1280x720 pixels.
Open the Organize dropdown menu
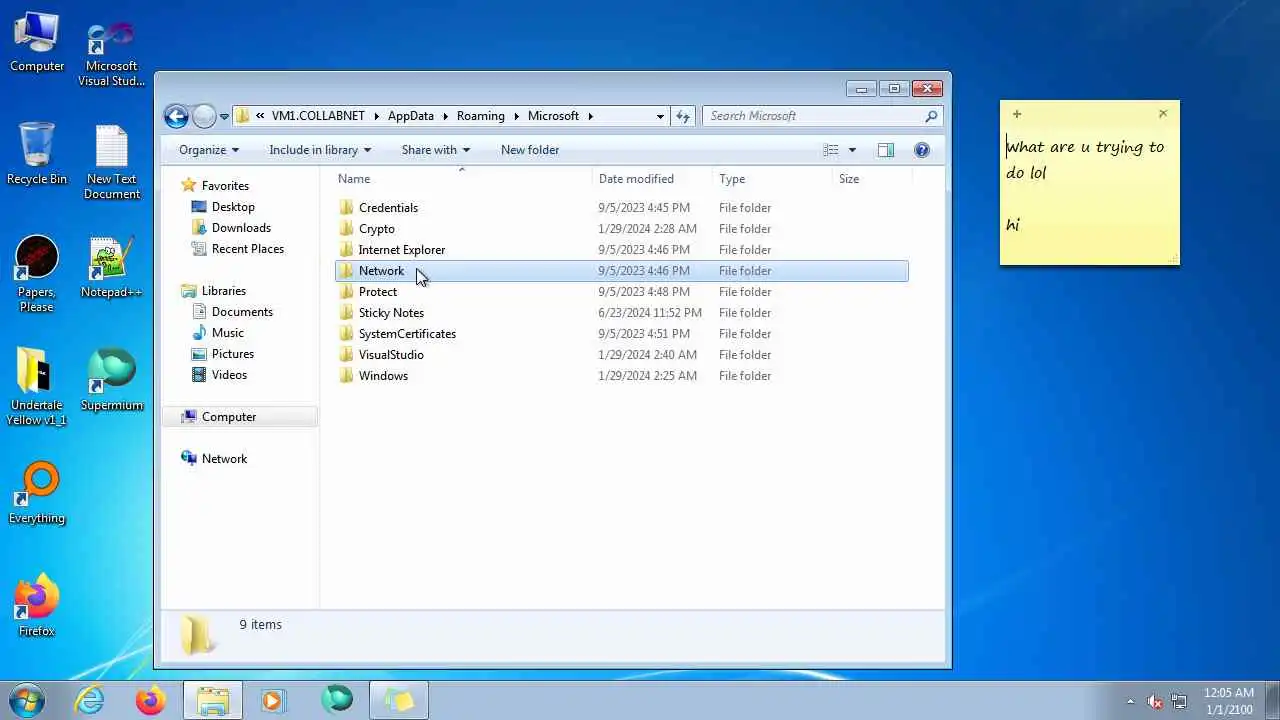[x=209, y=150]
